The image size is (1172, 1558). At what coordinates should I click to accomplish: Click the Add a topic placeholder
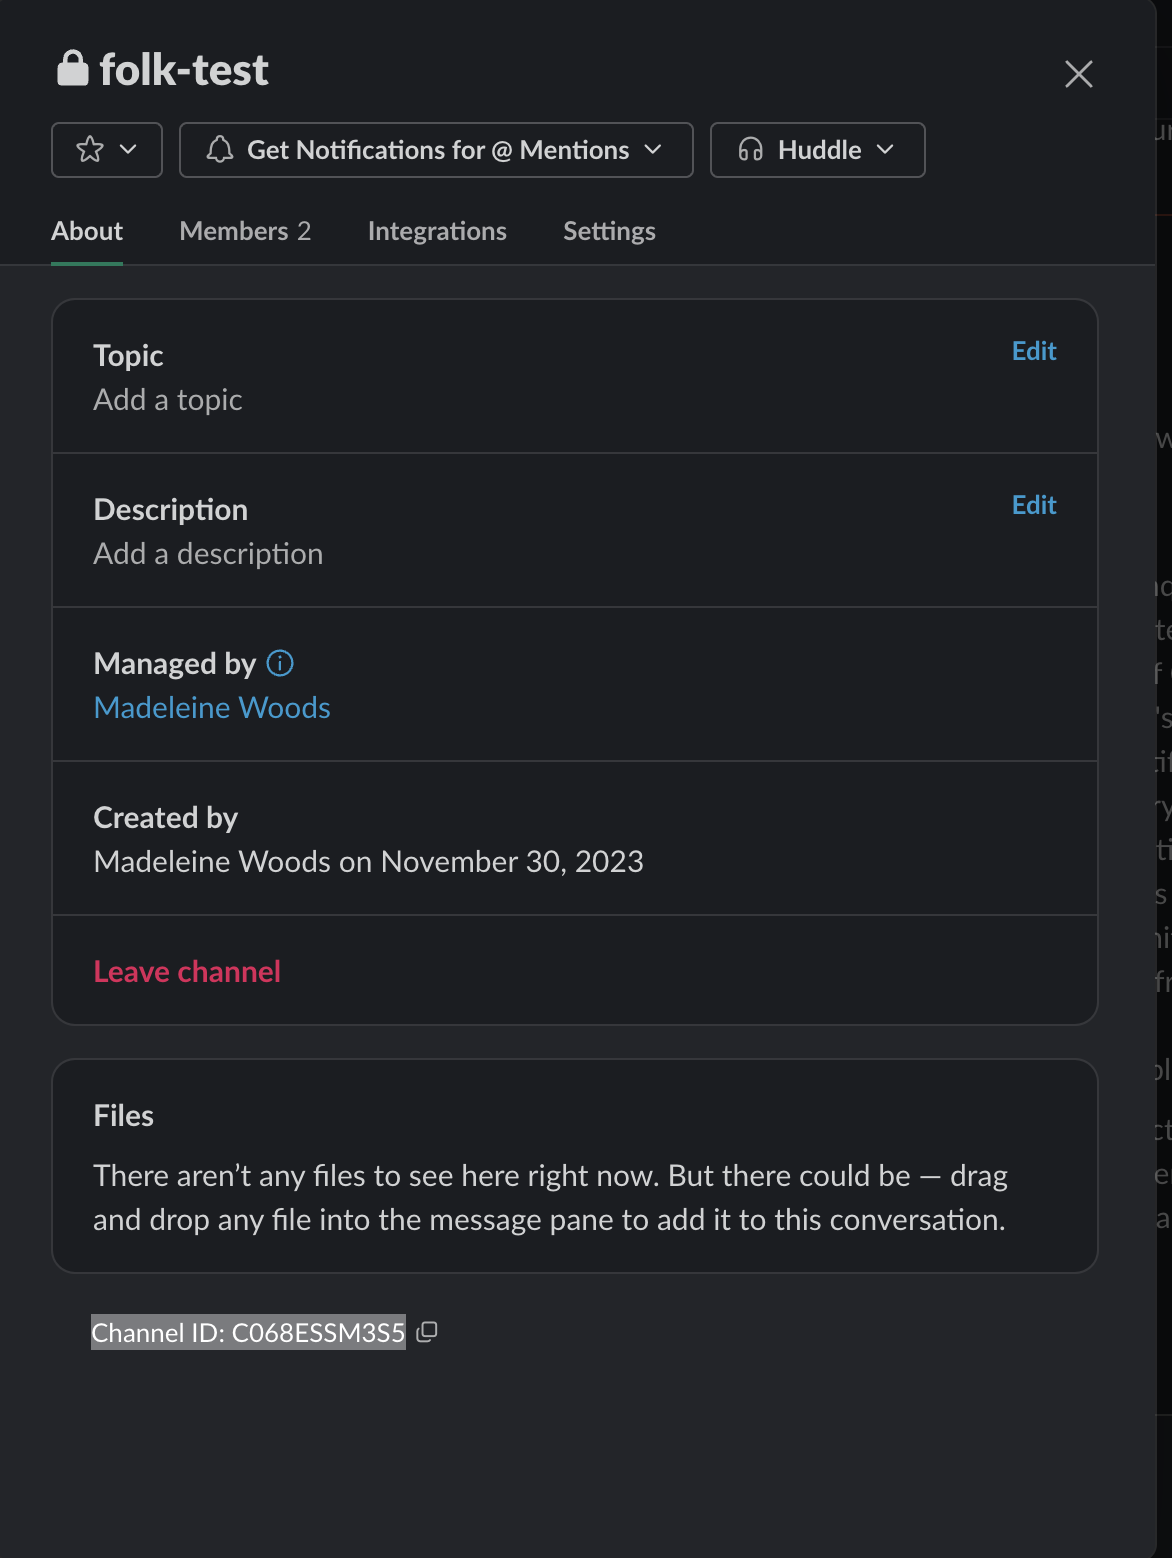168,400
